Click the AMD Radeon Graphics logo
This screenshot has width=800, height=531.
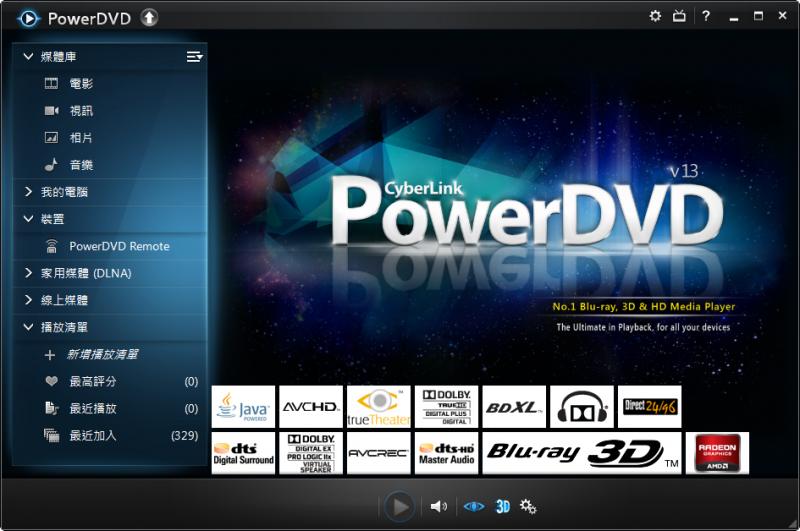(717, 453)
